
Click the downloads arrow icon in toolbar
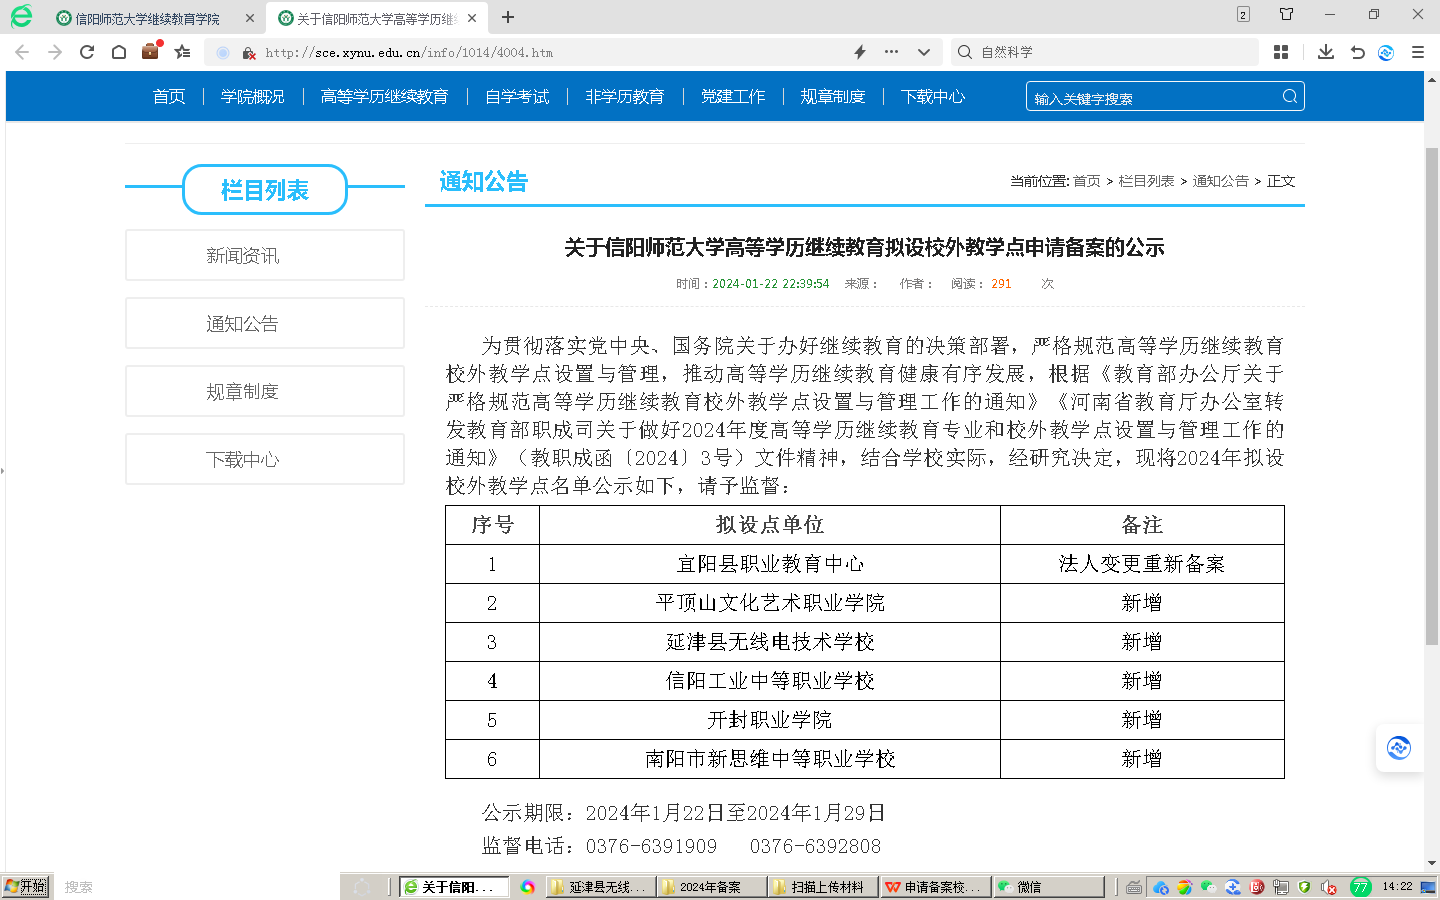pos(1326,52)
